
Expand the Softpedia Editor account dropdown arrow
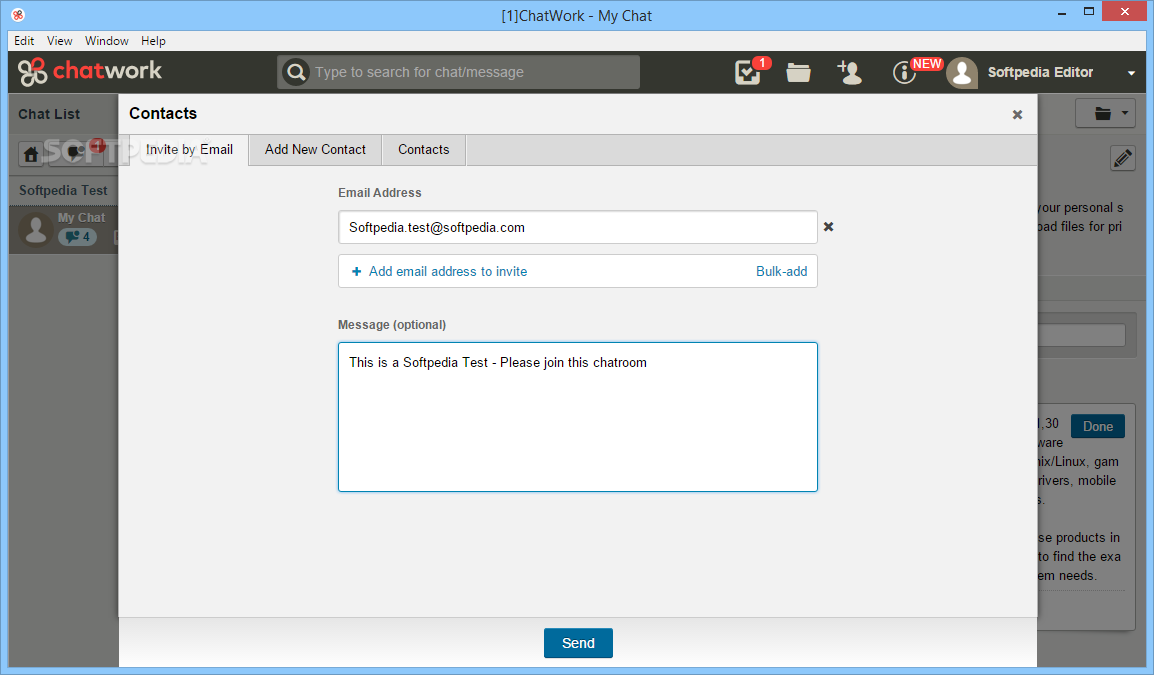1131,73
